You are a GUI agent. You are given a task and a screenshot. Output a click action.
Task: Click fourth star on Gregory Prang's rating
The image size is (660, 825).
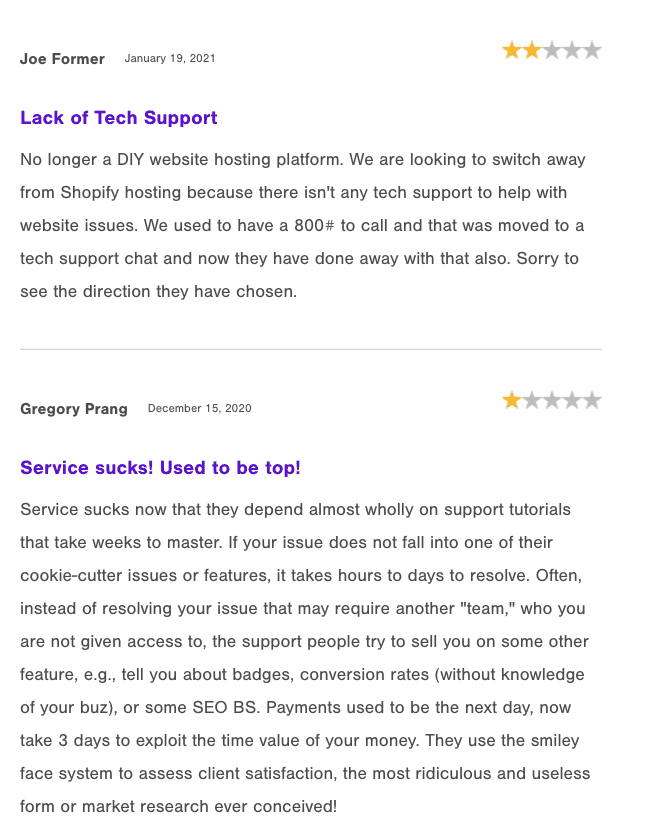572,401
